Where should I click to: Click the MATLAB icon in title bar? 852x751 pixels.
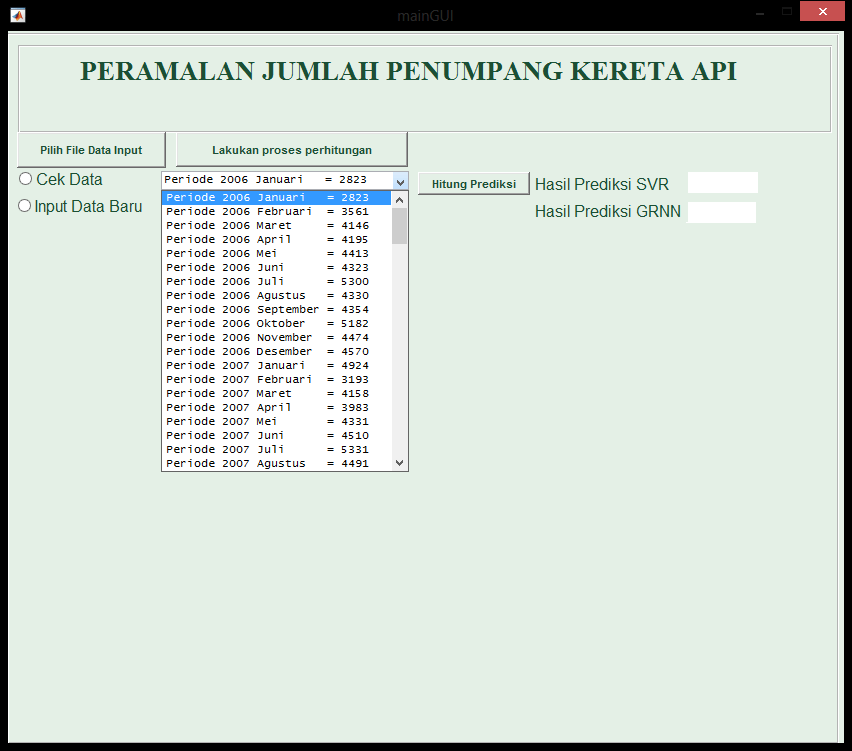coord(17,15)
